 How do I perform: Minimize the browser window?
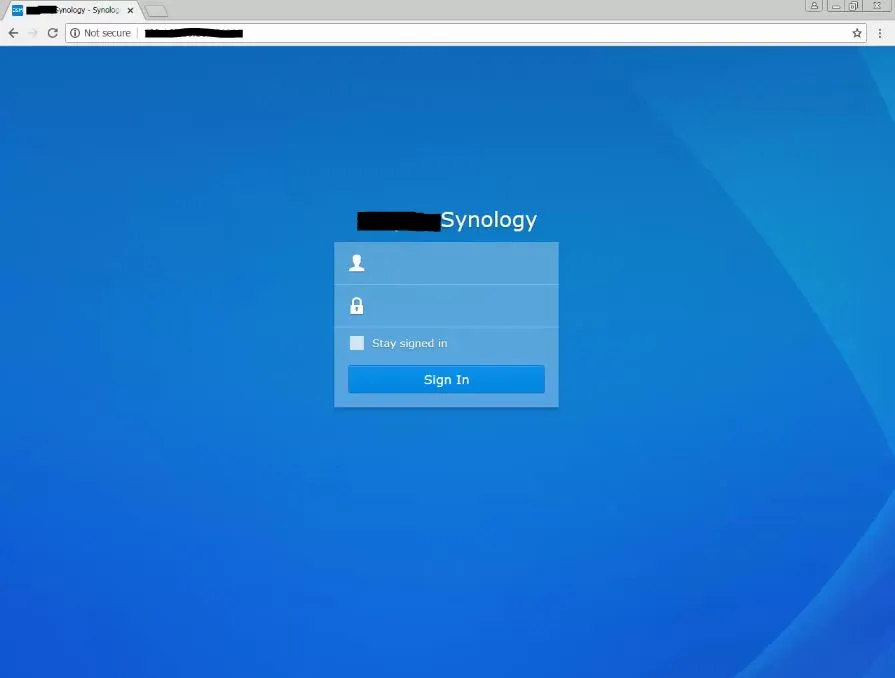coord(836,6)
